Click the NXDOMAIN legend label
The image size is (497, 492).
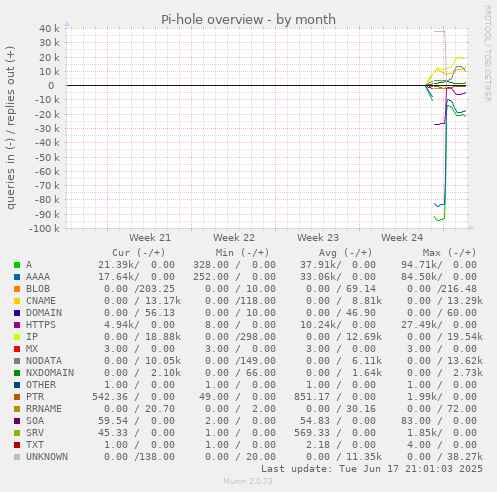50,373
